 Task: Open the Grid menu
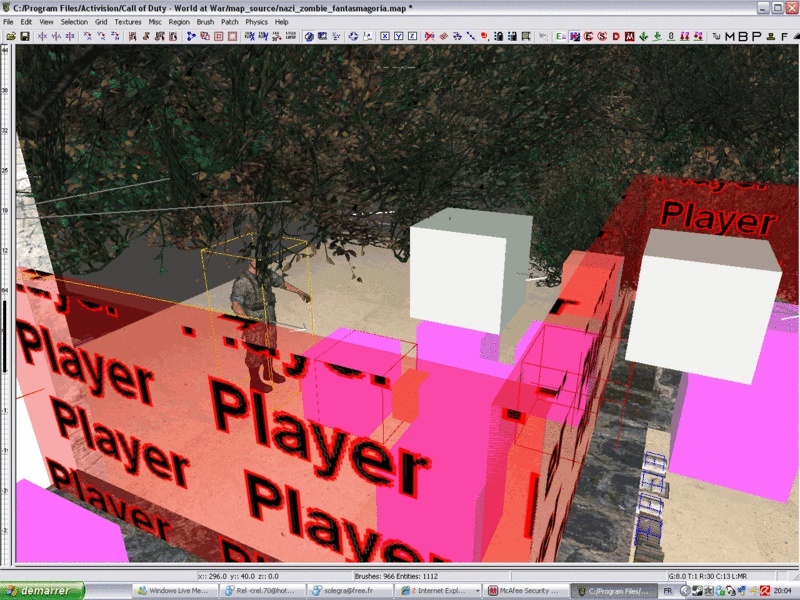(x=101, y=22)
